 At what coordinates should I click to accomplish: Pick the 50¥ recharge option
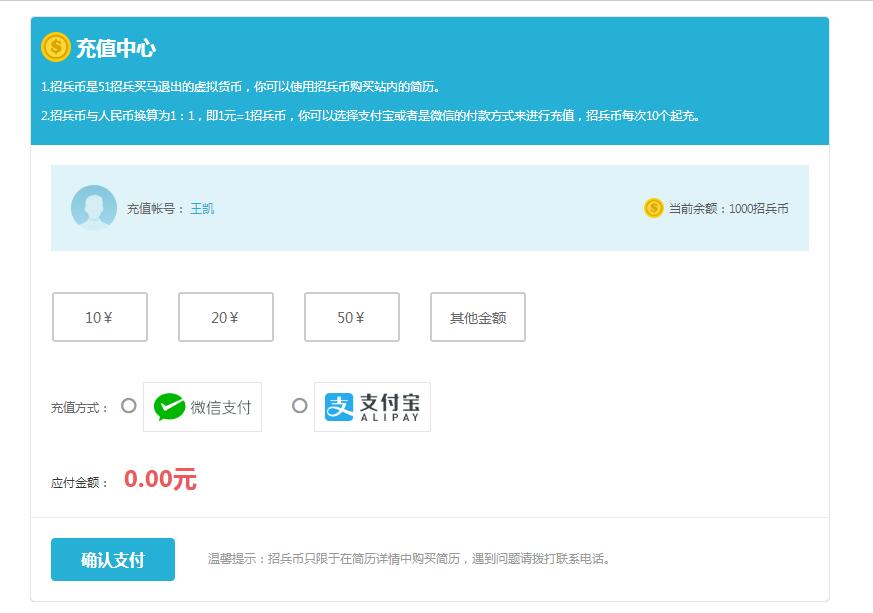click(352, 317)
